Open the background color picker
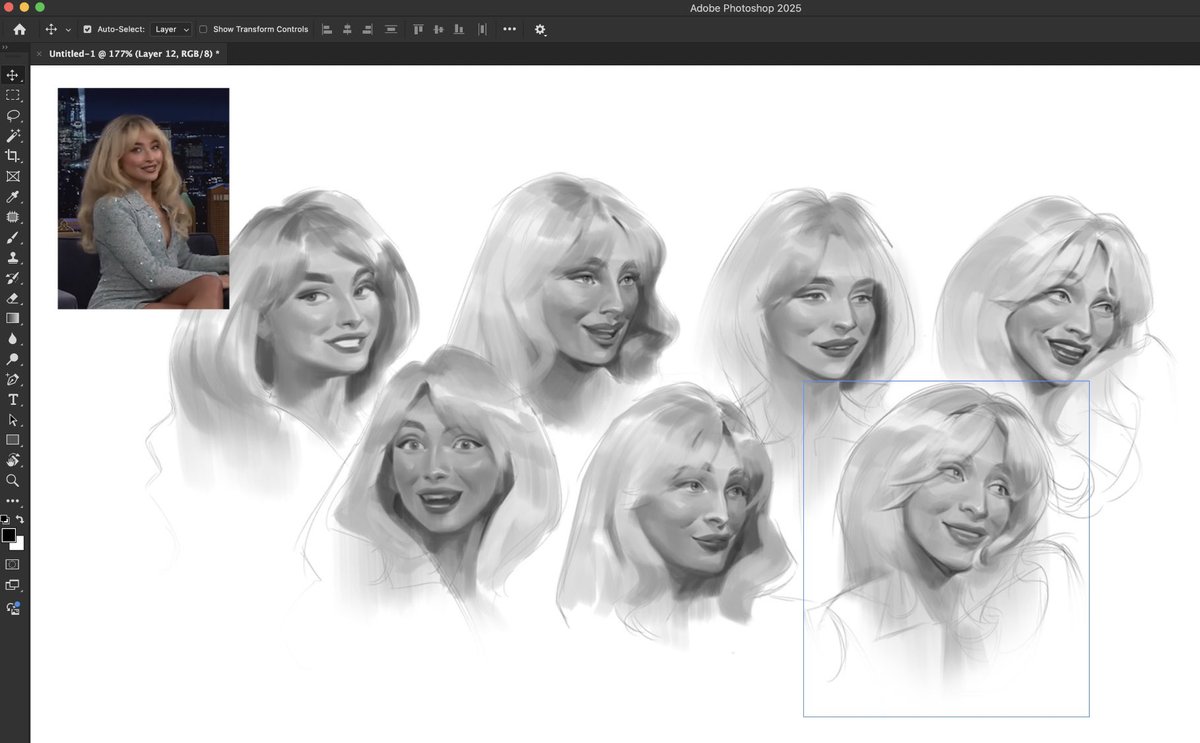1200x743 pixels. [20, 544]
